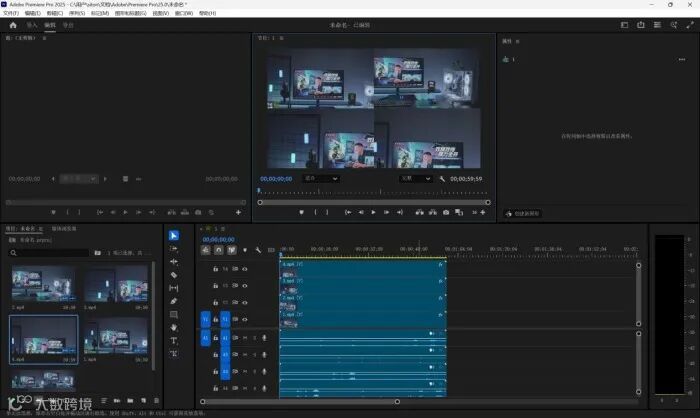Mute audio track A1
The height and width of the screenshot is (418, 700).
244,338
